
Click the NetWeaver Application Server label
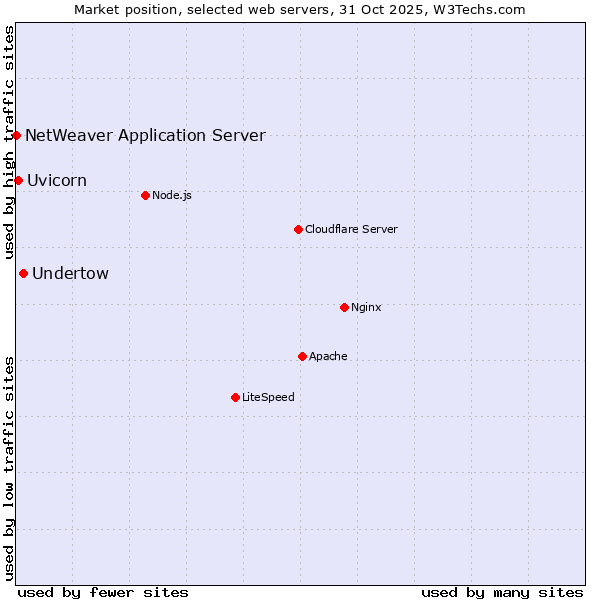click(145, 135)
